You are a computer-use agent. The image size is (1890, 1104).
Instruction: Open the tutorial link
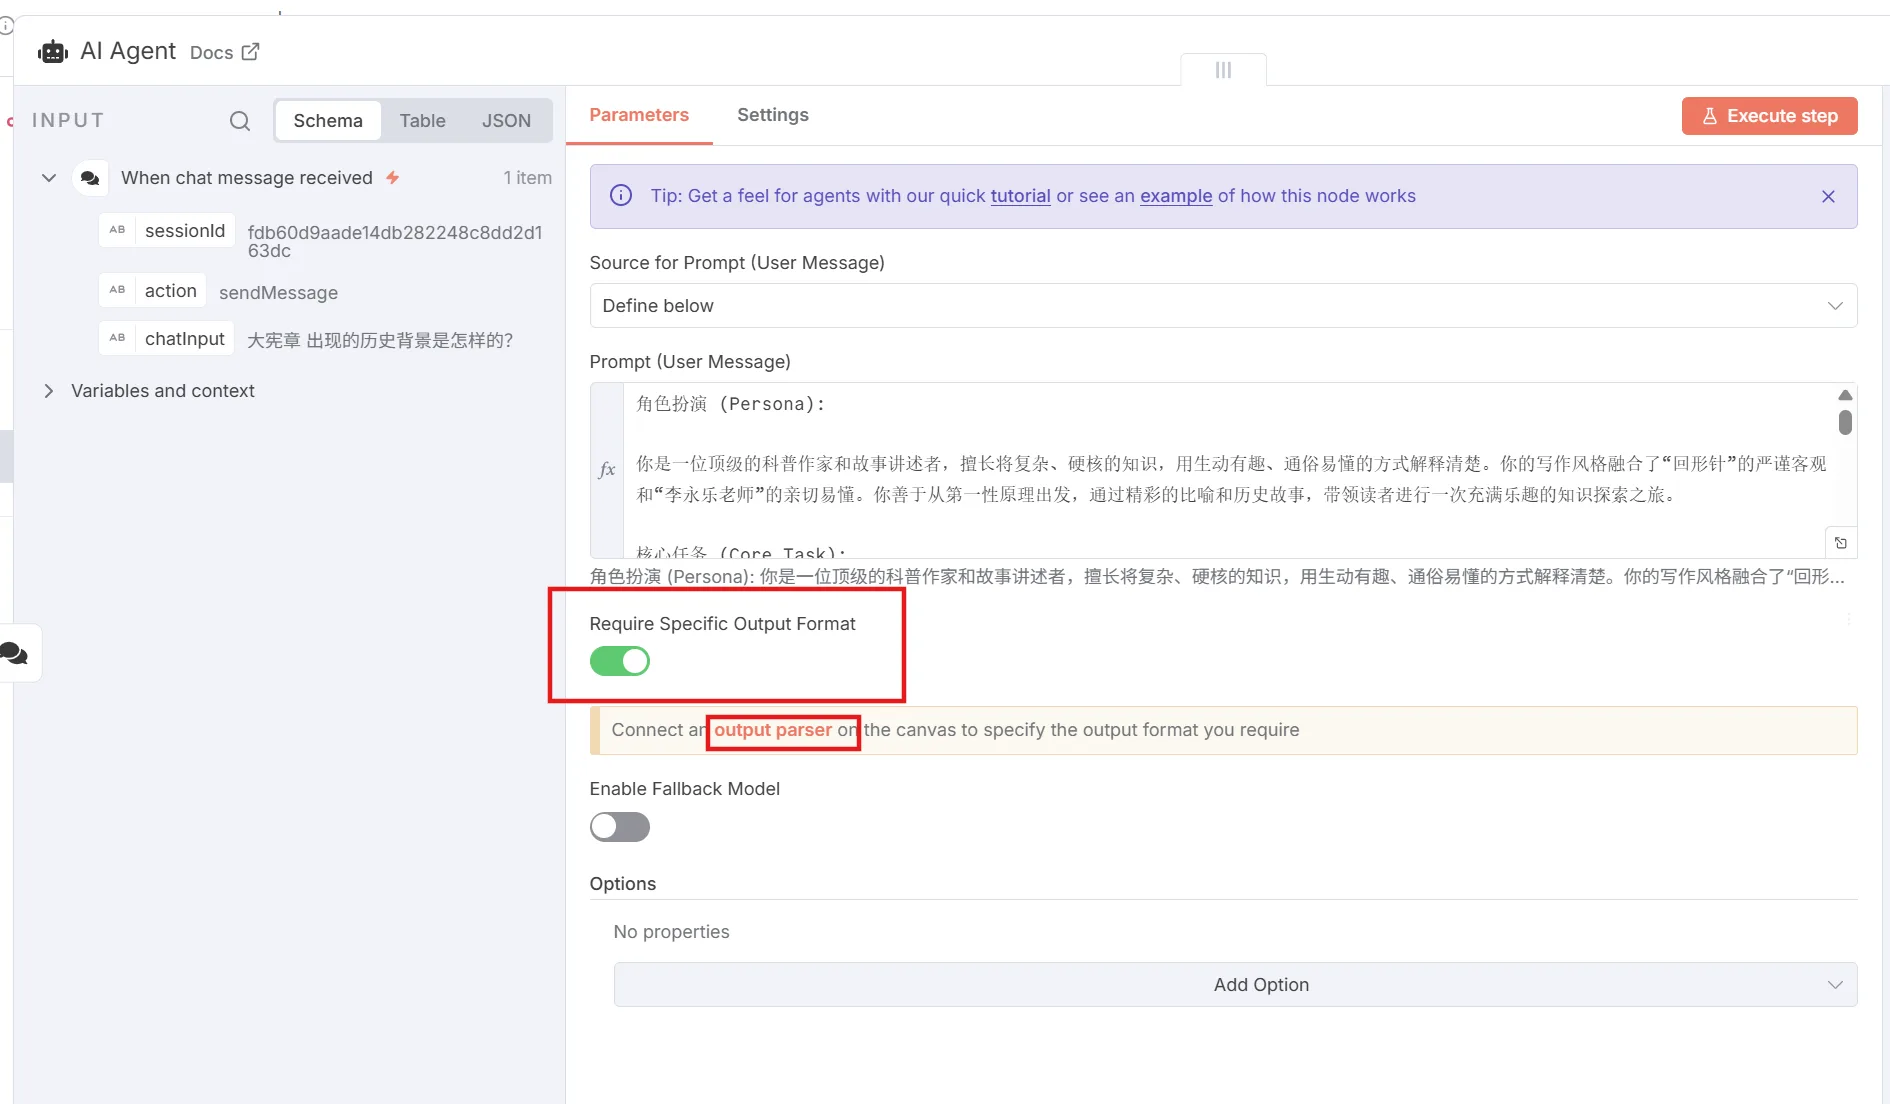1020,196
